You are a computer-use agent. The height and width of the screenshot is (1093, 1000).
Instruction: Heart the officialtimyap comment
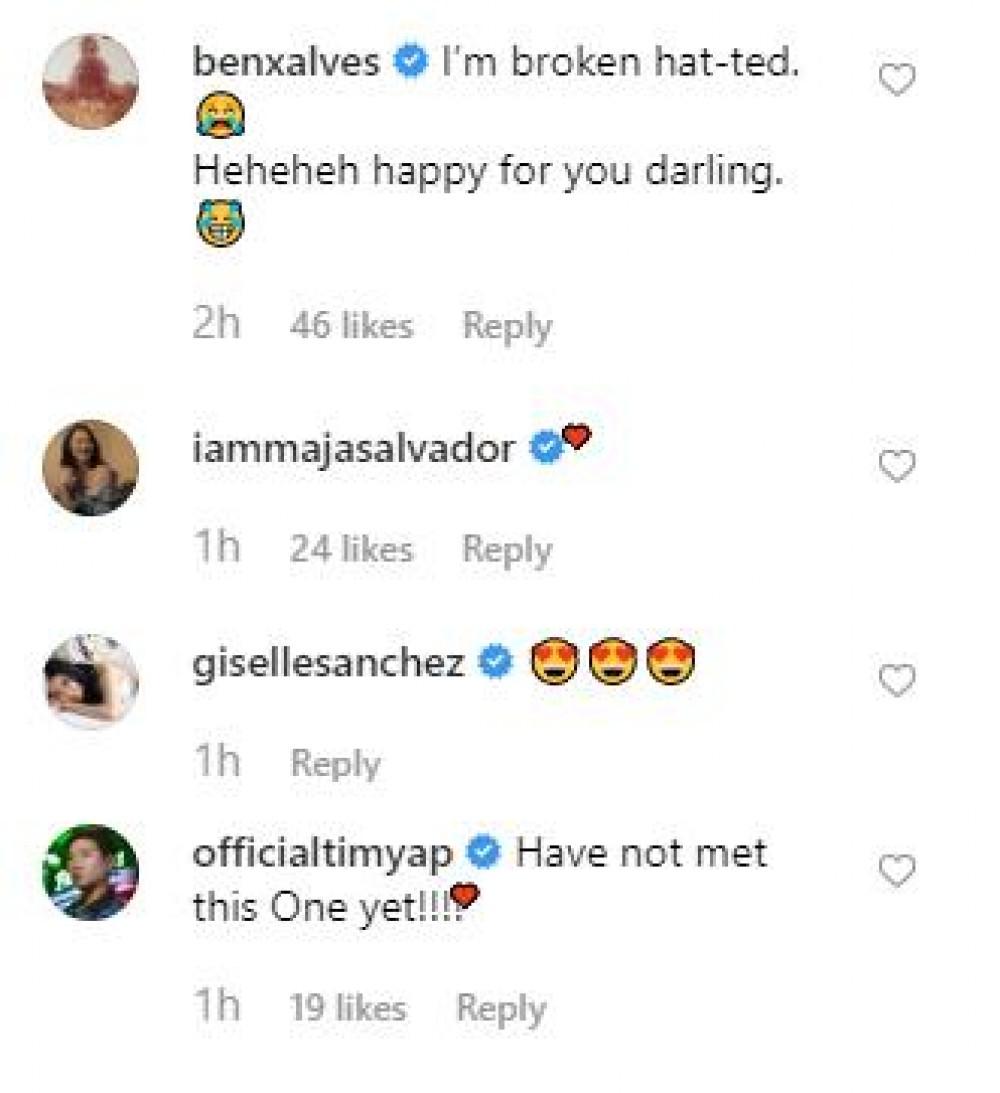[x=896, y=873]
